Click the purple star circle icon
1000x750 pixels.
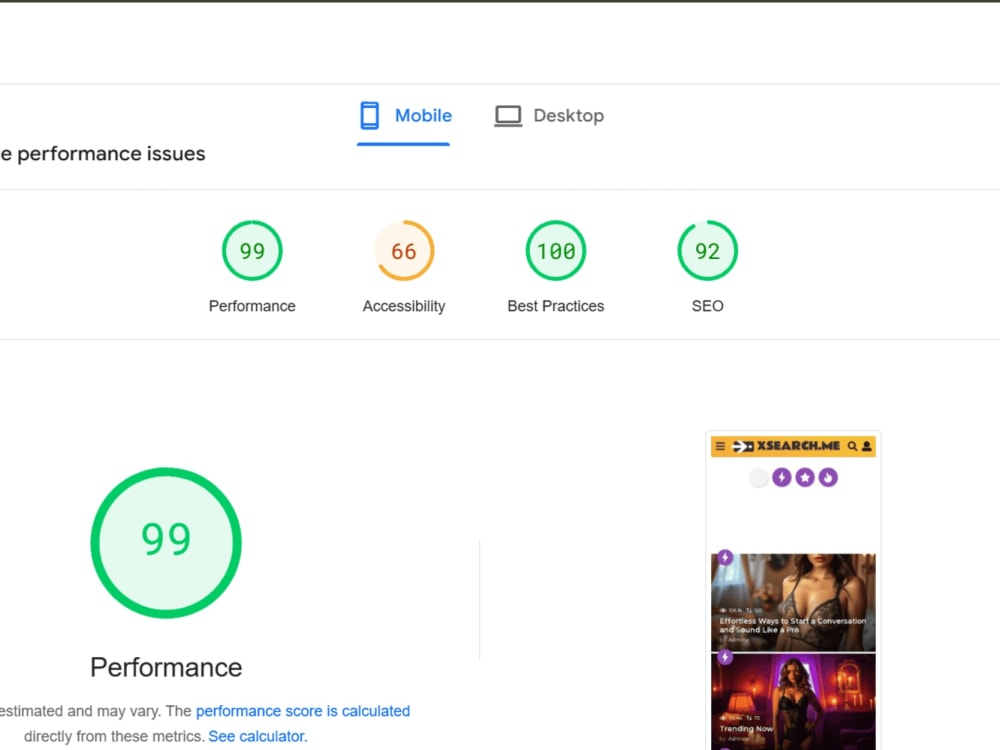(x=805, y=477)
